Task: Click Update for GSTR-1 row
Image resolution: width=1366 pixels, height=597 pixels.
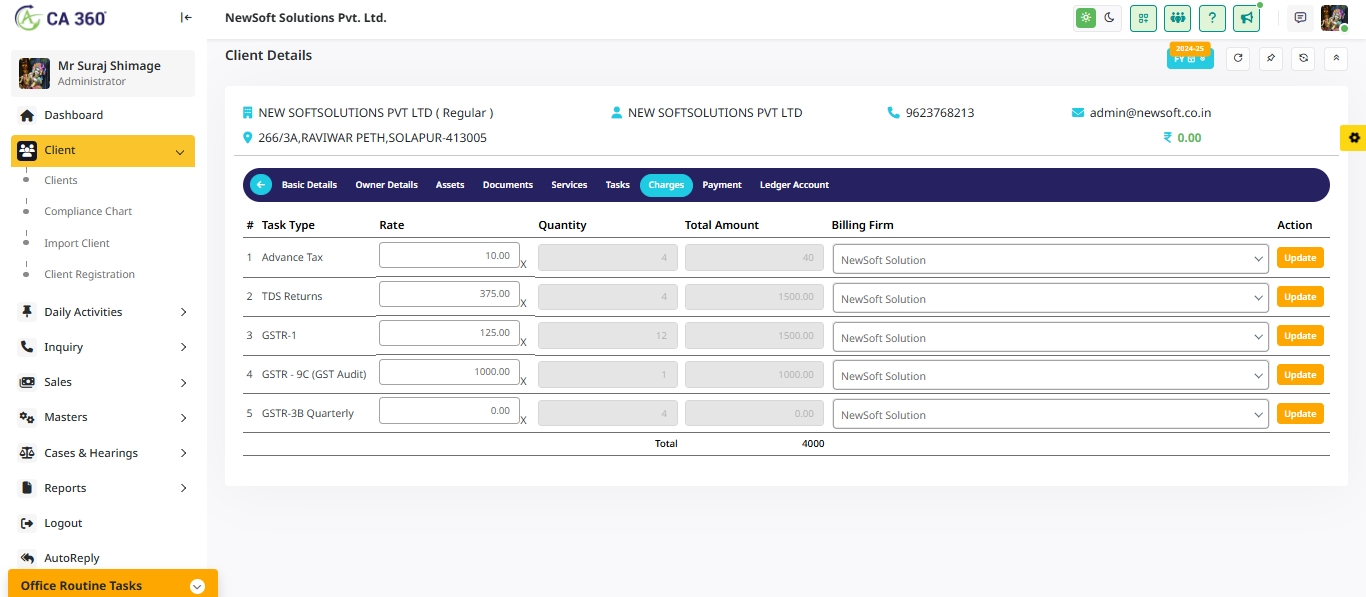Action: click(x=1300, y=336)
